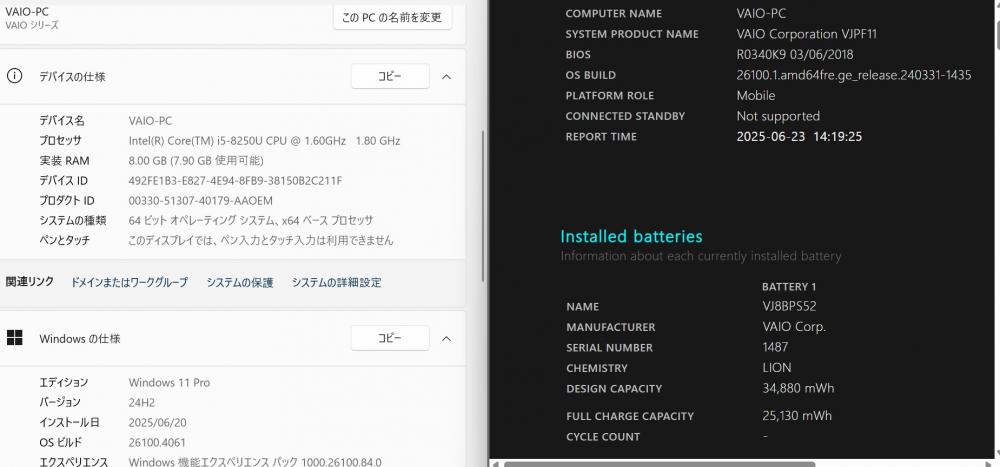Copy the device specifications
Screen dimensions: 1000x467
coord(390,77)
